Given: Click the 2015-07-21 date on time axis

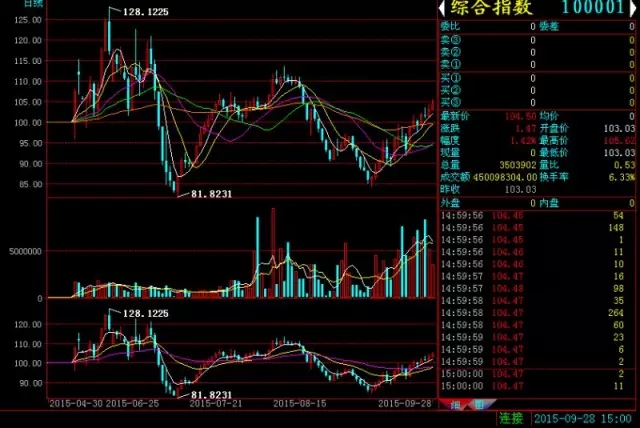Looking at the screenshot, I should pos(216,404).
